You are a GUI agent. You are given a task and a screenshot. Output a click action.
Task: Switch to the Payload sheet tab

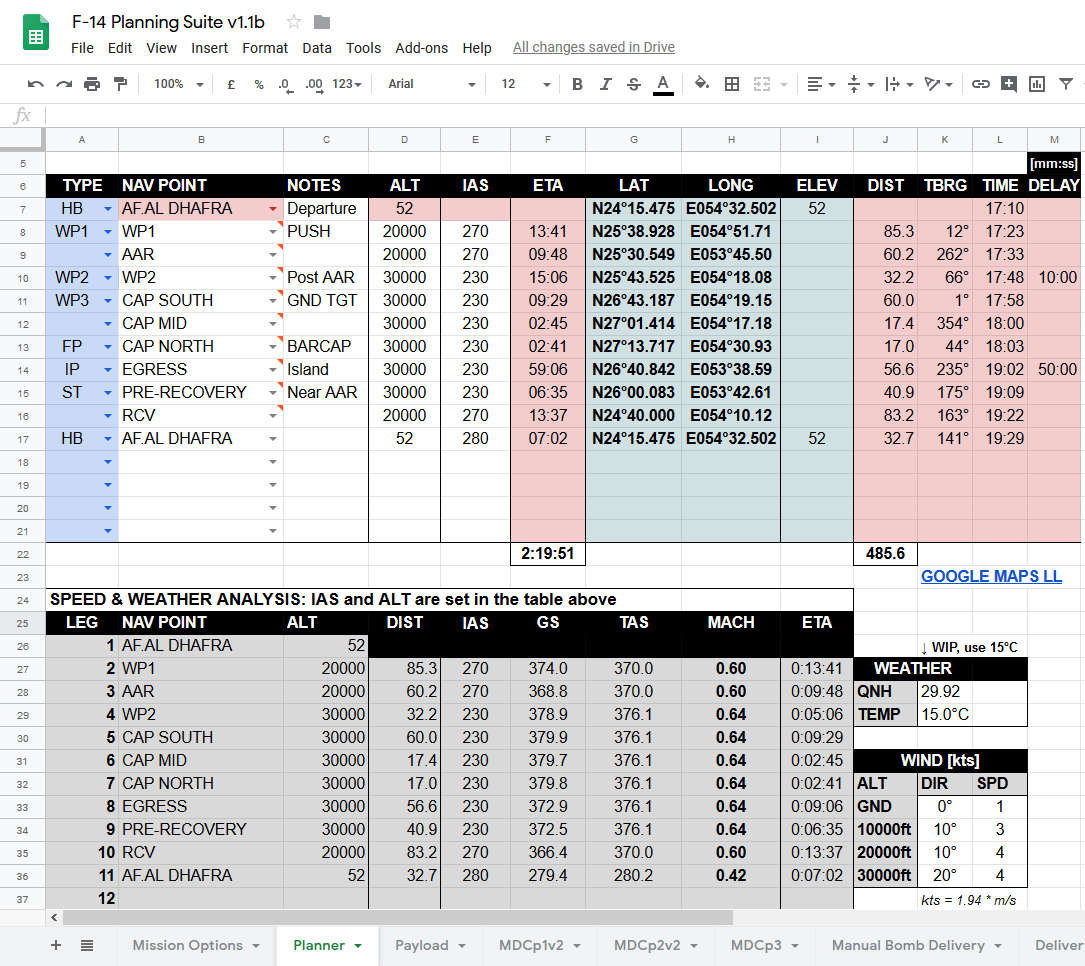[x=430, y=945]
